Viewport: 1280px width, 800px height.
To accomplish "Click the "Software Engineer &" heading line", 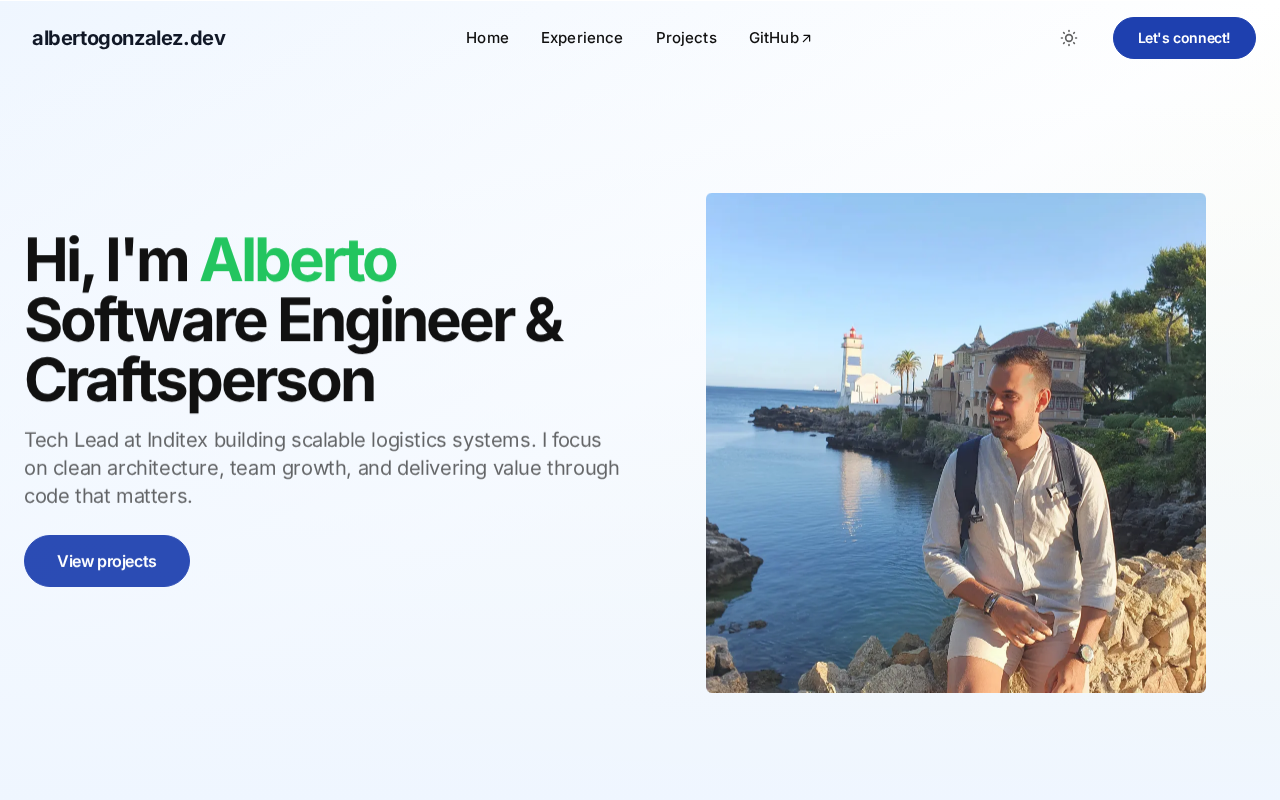I will click(293, 320).
